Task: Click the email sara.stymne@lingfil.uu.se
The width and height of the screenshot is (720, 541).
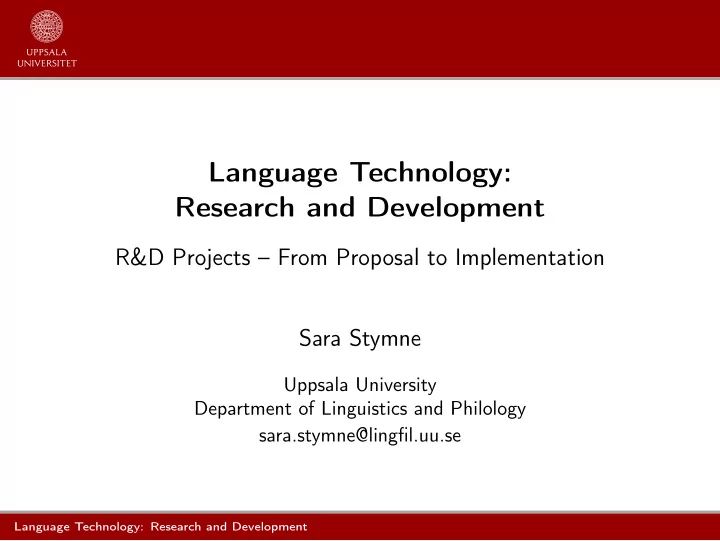Action: (x=360, y=435)
